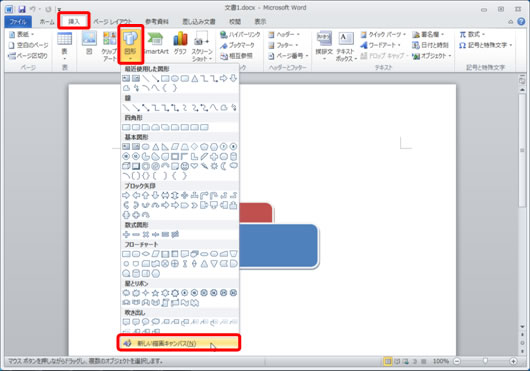The width and height of the screenshot is (530, 371).
Task: Open the ワードアート dropdown
Action: [x=380, y=45]
